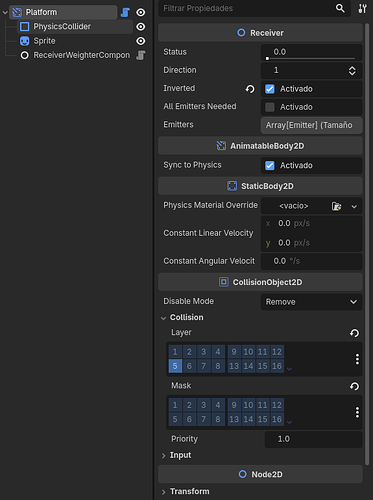Click the CollisionObject2D section header
373x500 pixels.
click(260, 282)
